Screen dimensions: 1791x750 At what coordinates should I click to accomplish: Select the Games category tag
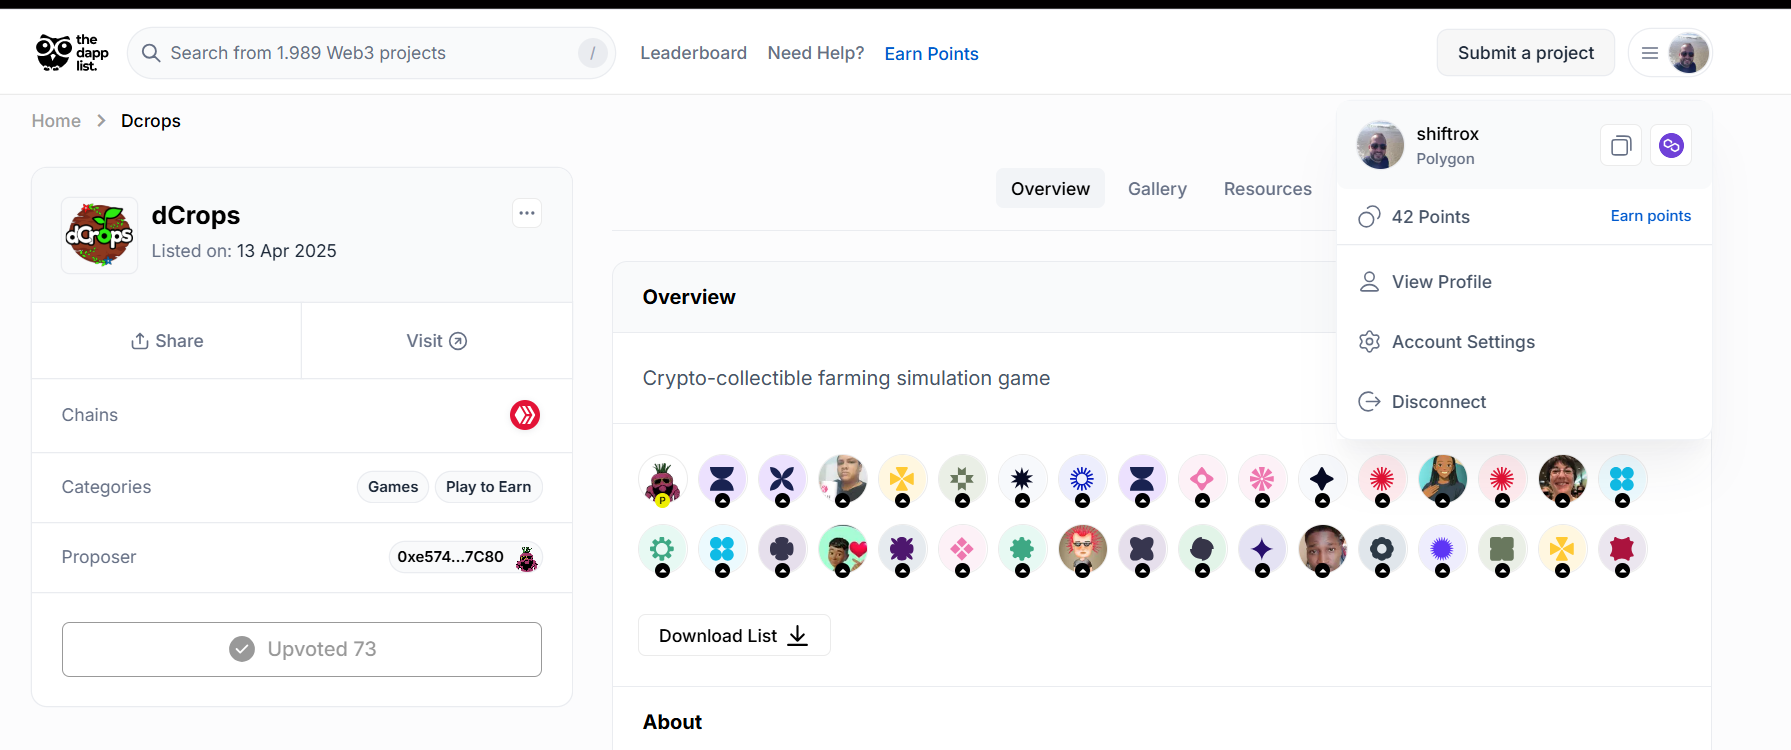point(393,487)
